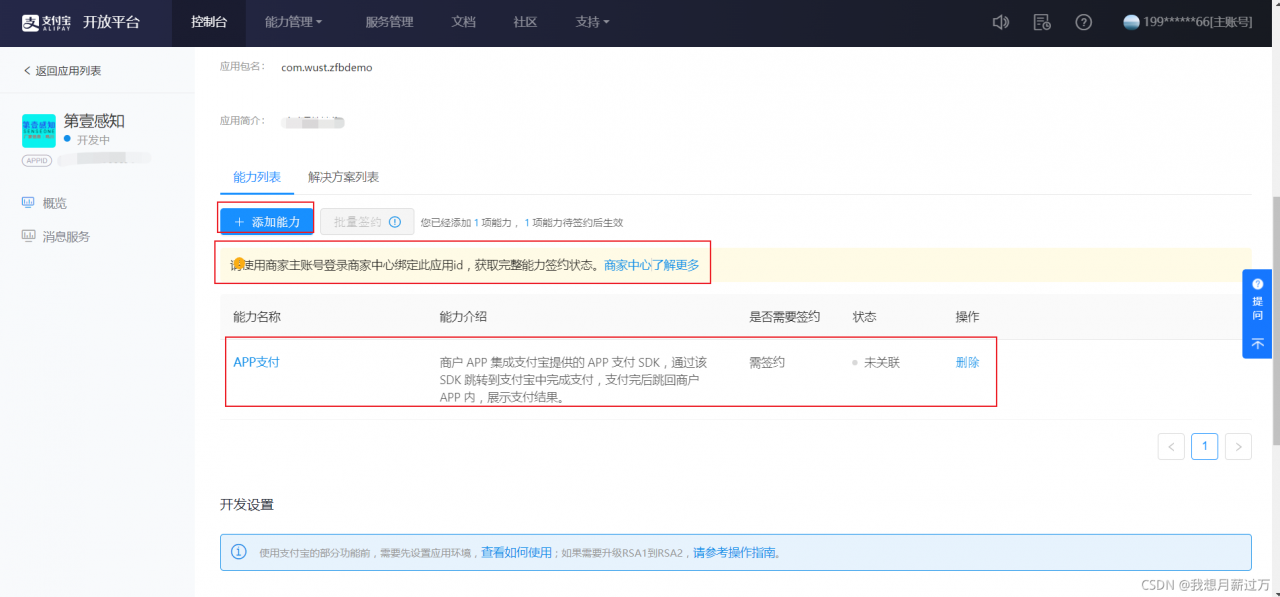Click the 添加能力 button
Viewport: 1280px width, 597px height.
coord(266,221)
